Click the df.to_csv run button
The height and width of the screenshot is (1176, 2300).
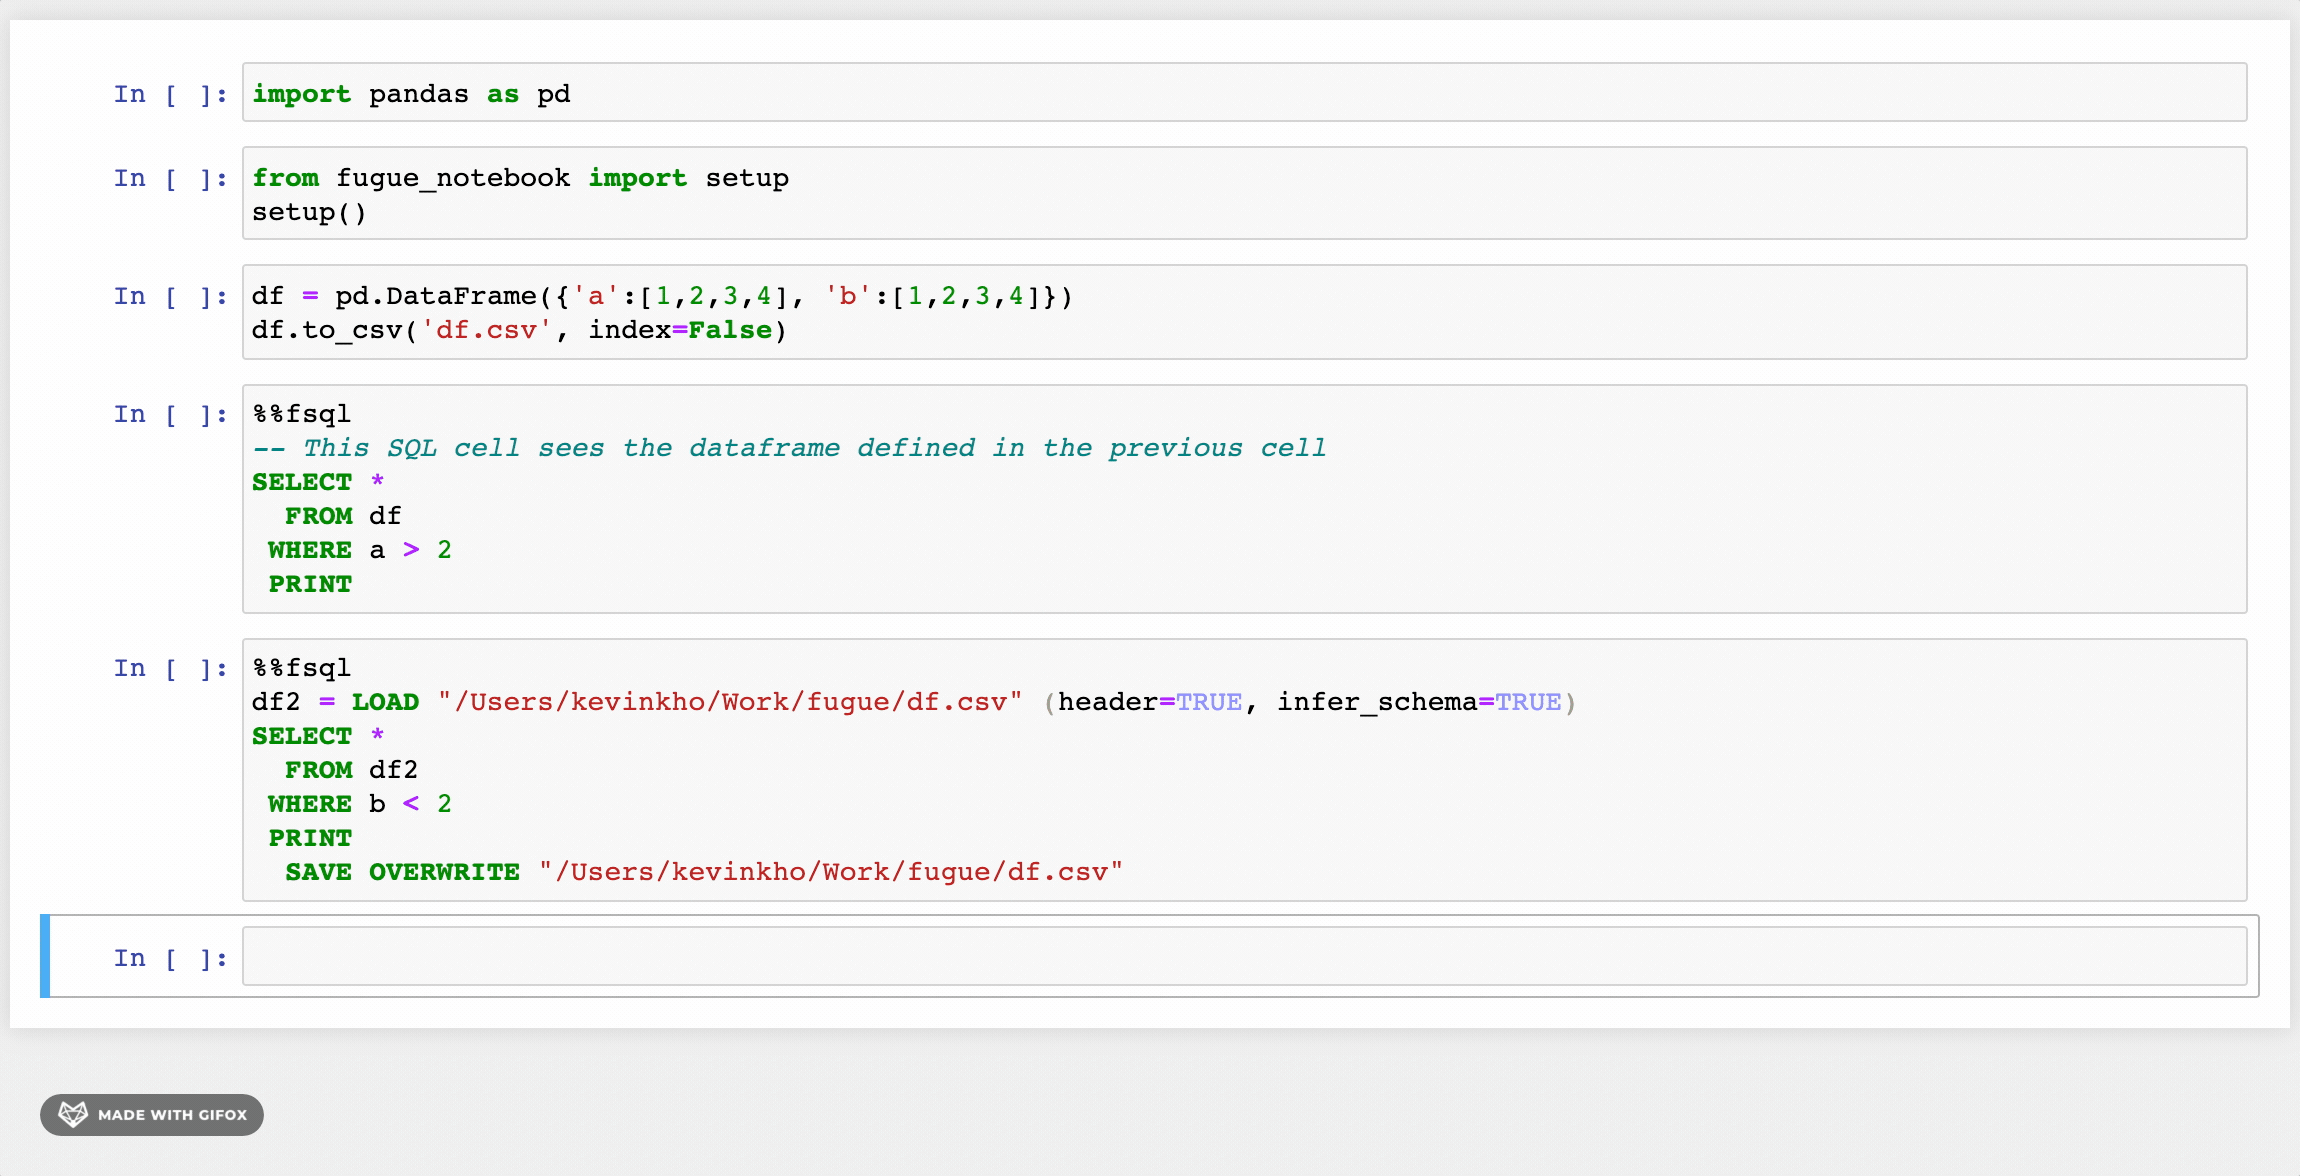click(x=169, y=314)
